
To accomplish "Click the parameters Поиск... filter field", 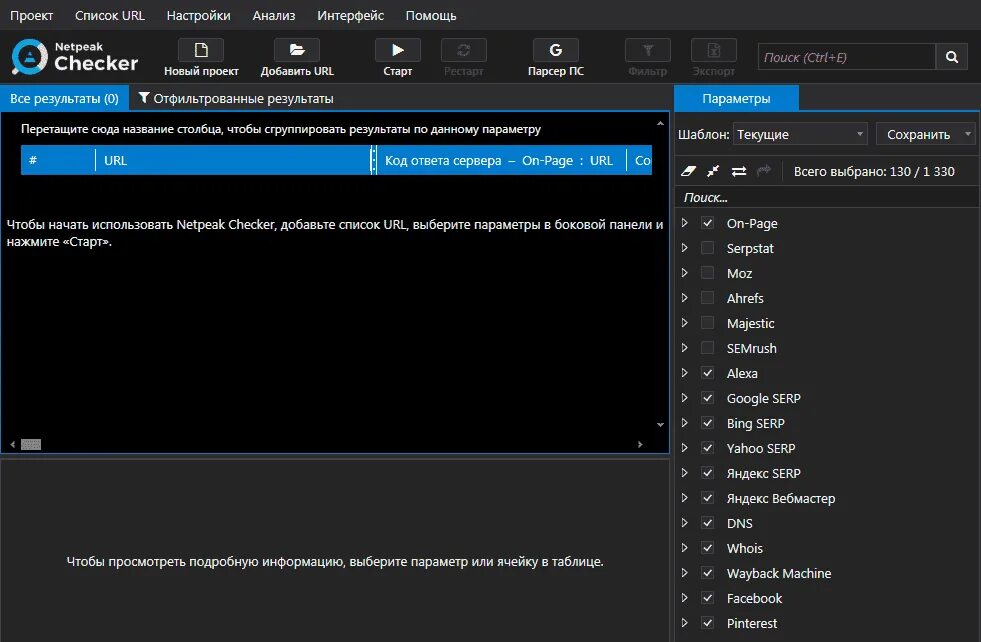I will pos(826,197).
